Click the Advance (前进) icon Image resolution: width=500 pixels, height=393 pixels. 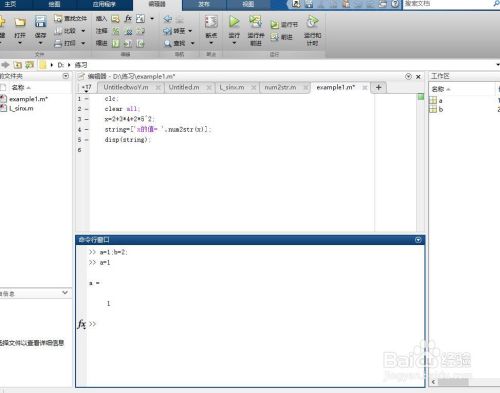(x=275, y=37)
